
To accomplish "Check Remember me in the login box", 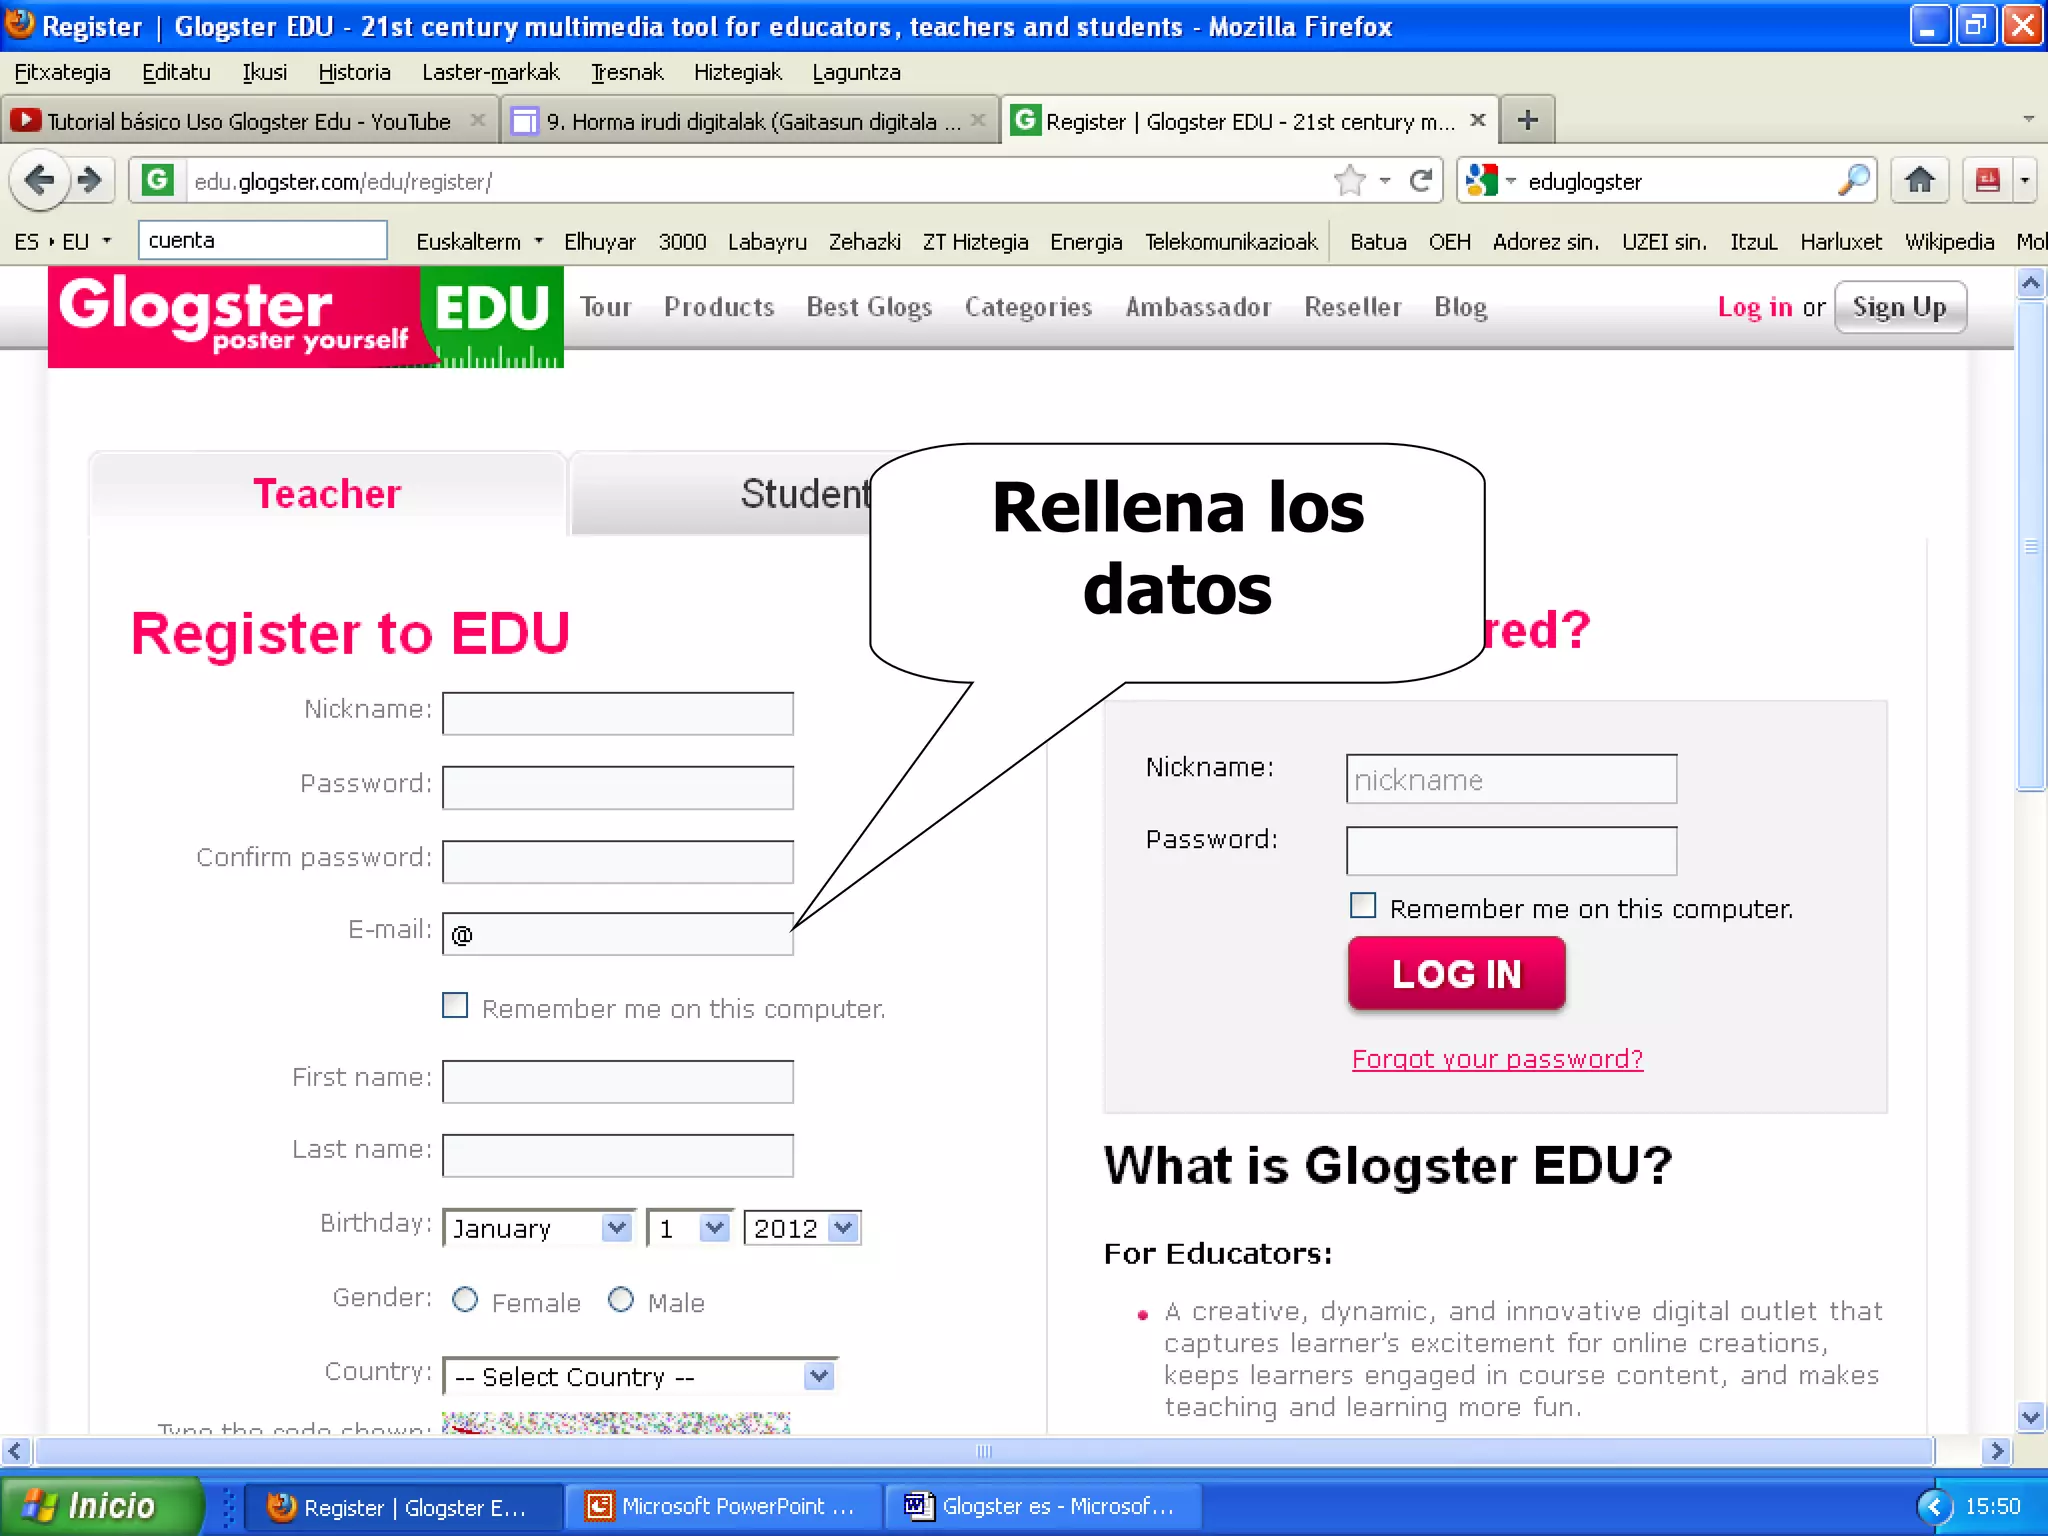I will [1363, 905].
